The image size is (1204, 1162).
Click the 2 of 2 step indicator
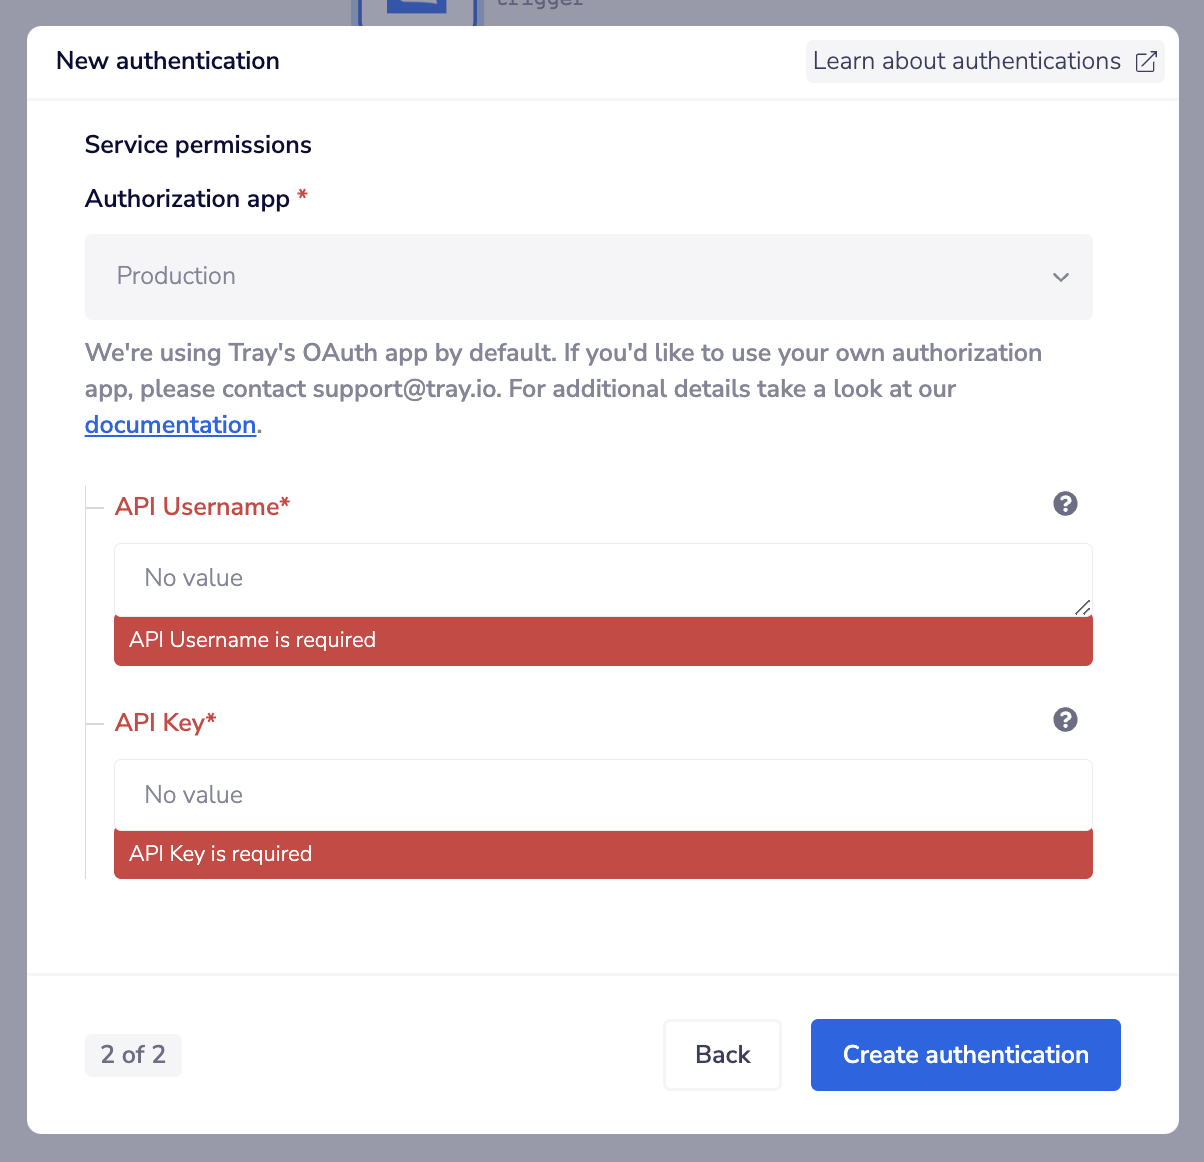133,1054
